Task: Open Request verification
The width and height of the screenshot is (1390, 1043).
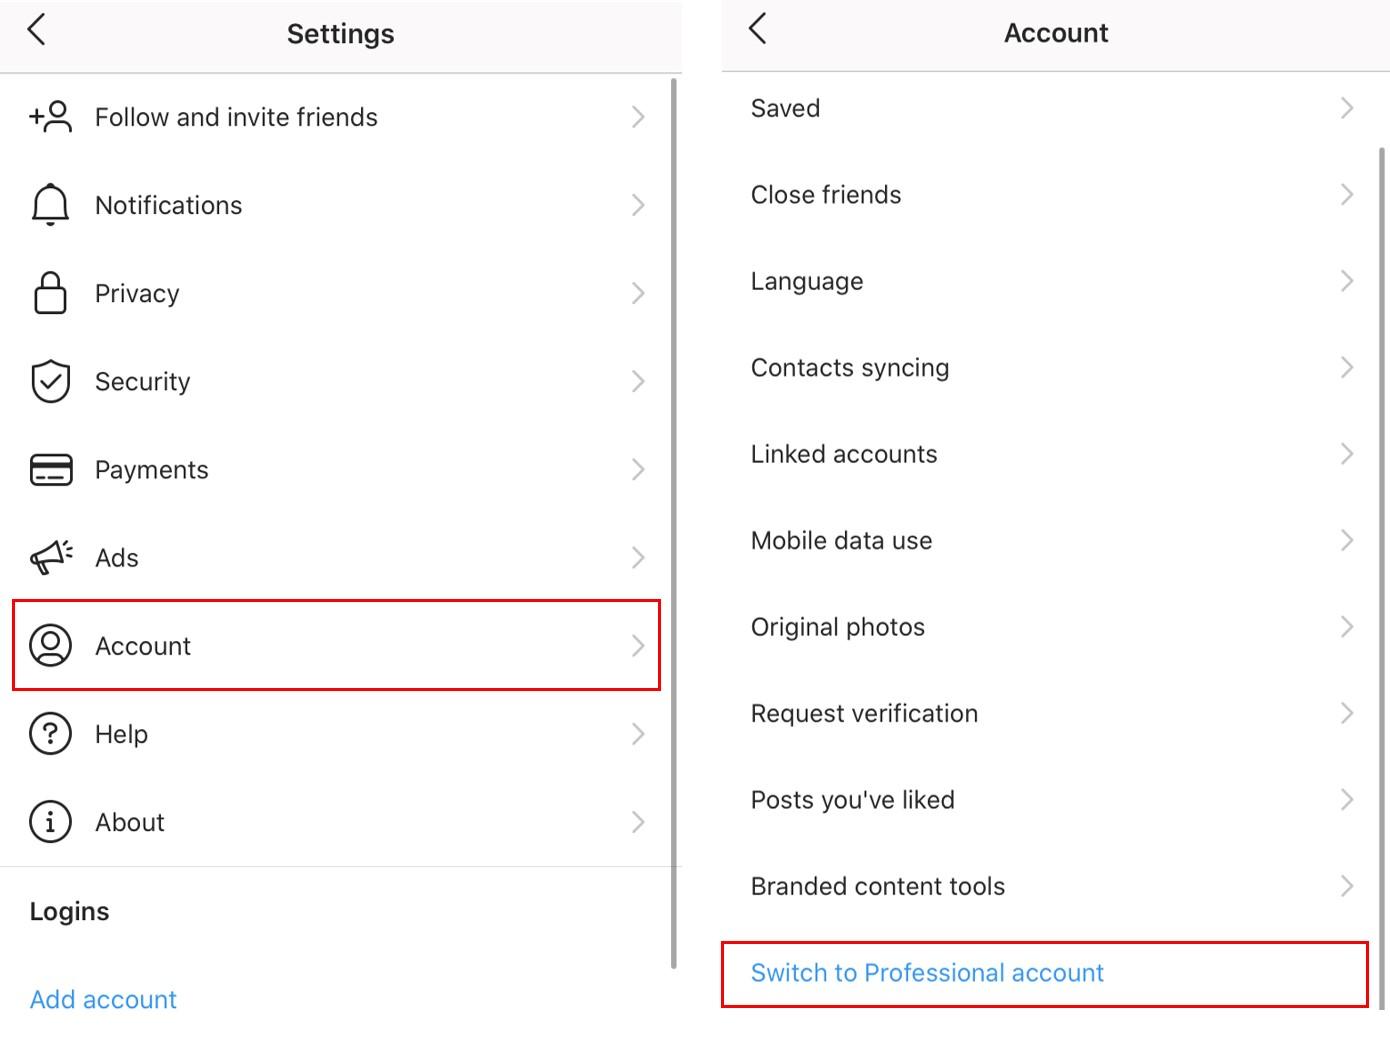Action: click(x=864, y=713)
